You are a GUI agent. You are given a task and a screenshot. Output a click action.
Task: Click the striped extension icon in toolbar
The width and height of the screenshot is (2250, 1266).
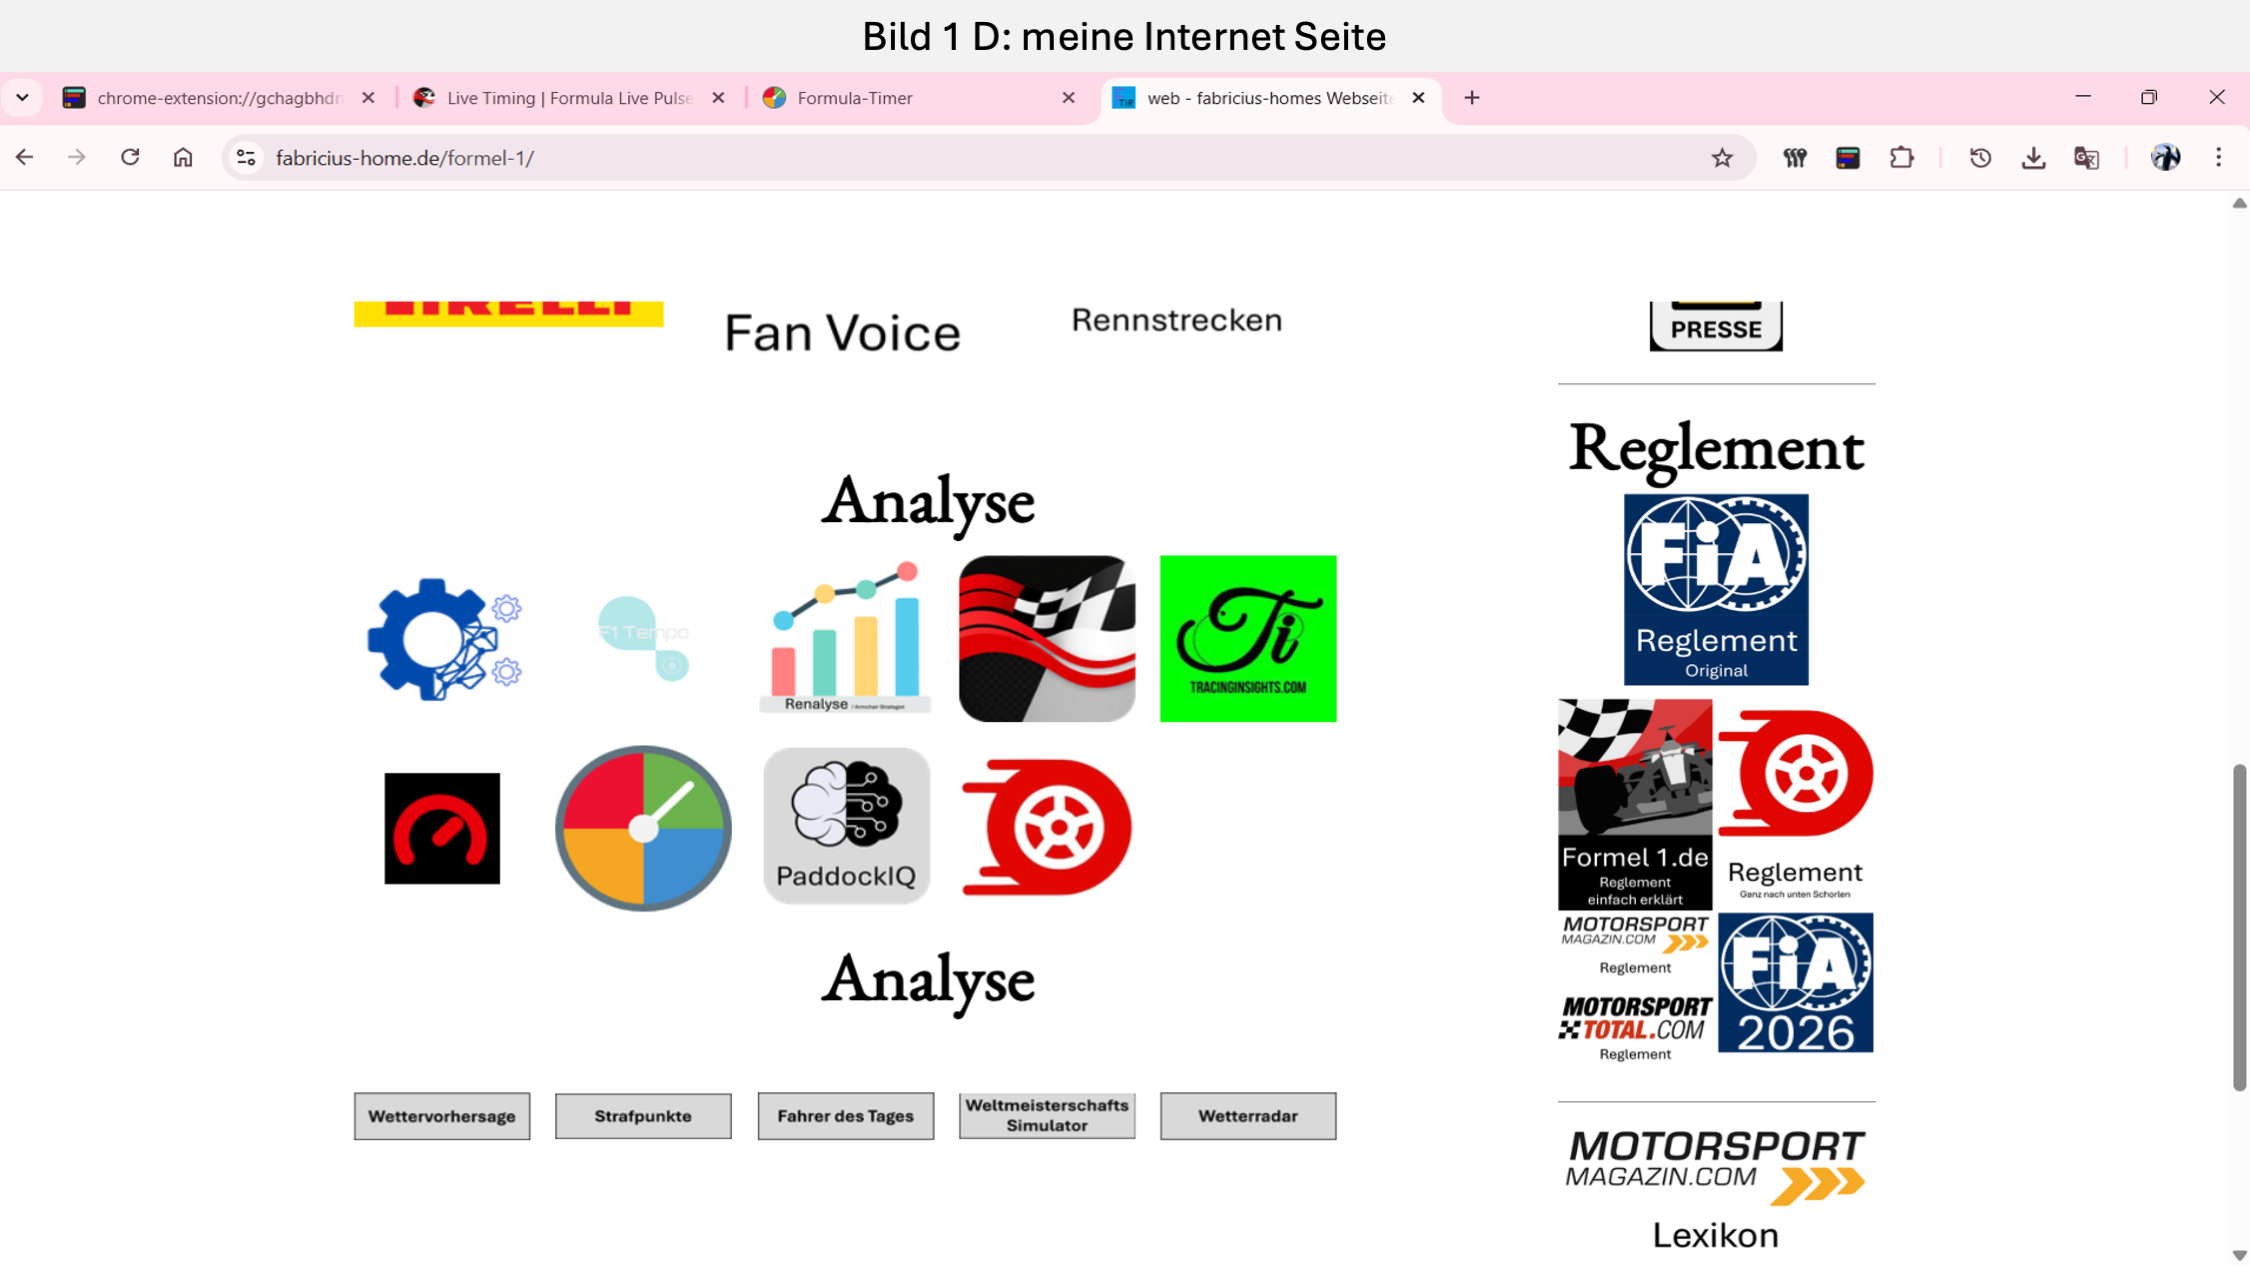[x=1848, y=158]
